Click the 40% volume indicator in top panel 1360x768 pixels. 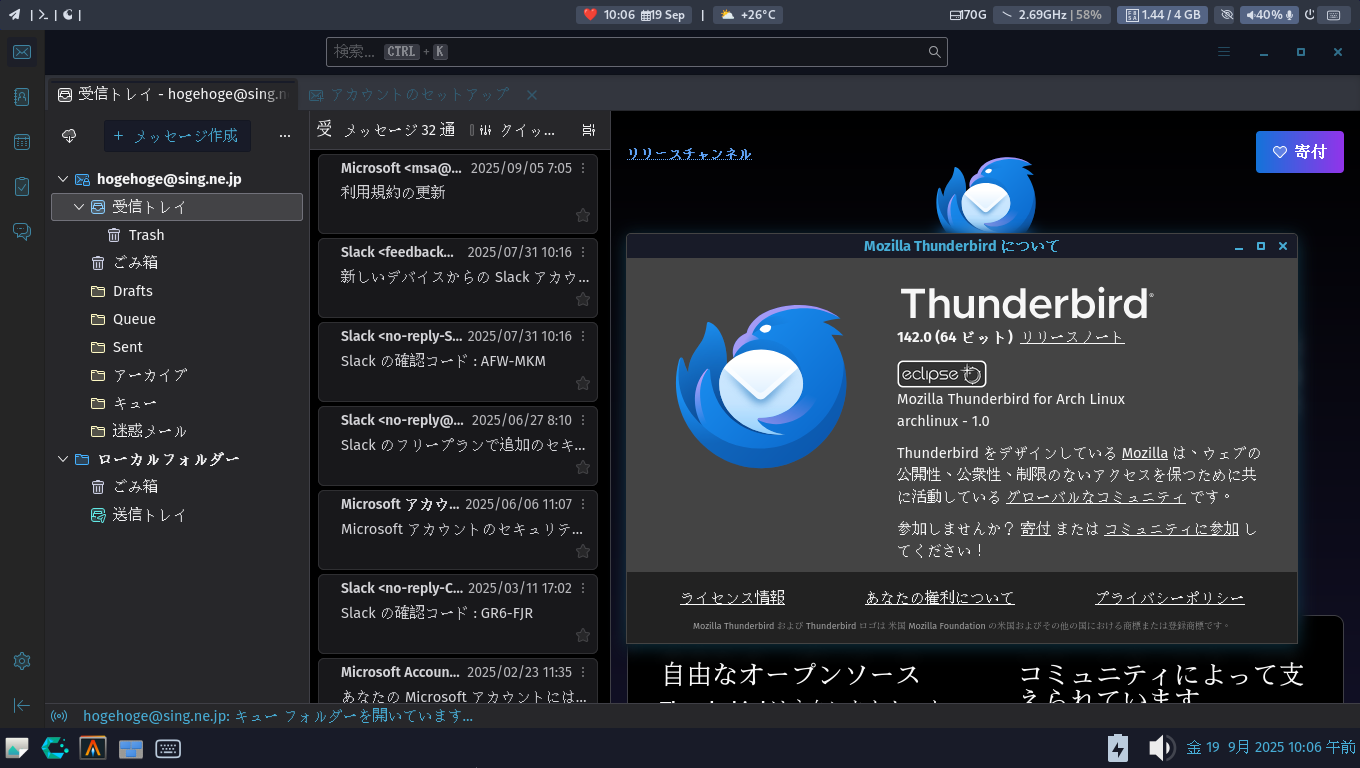click(1270, 15)
